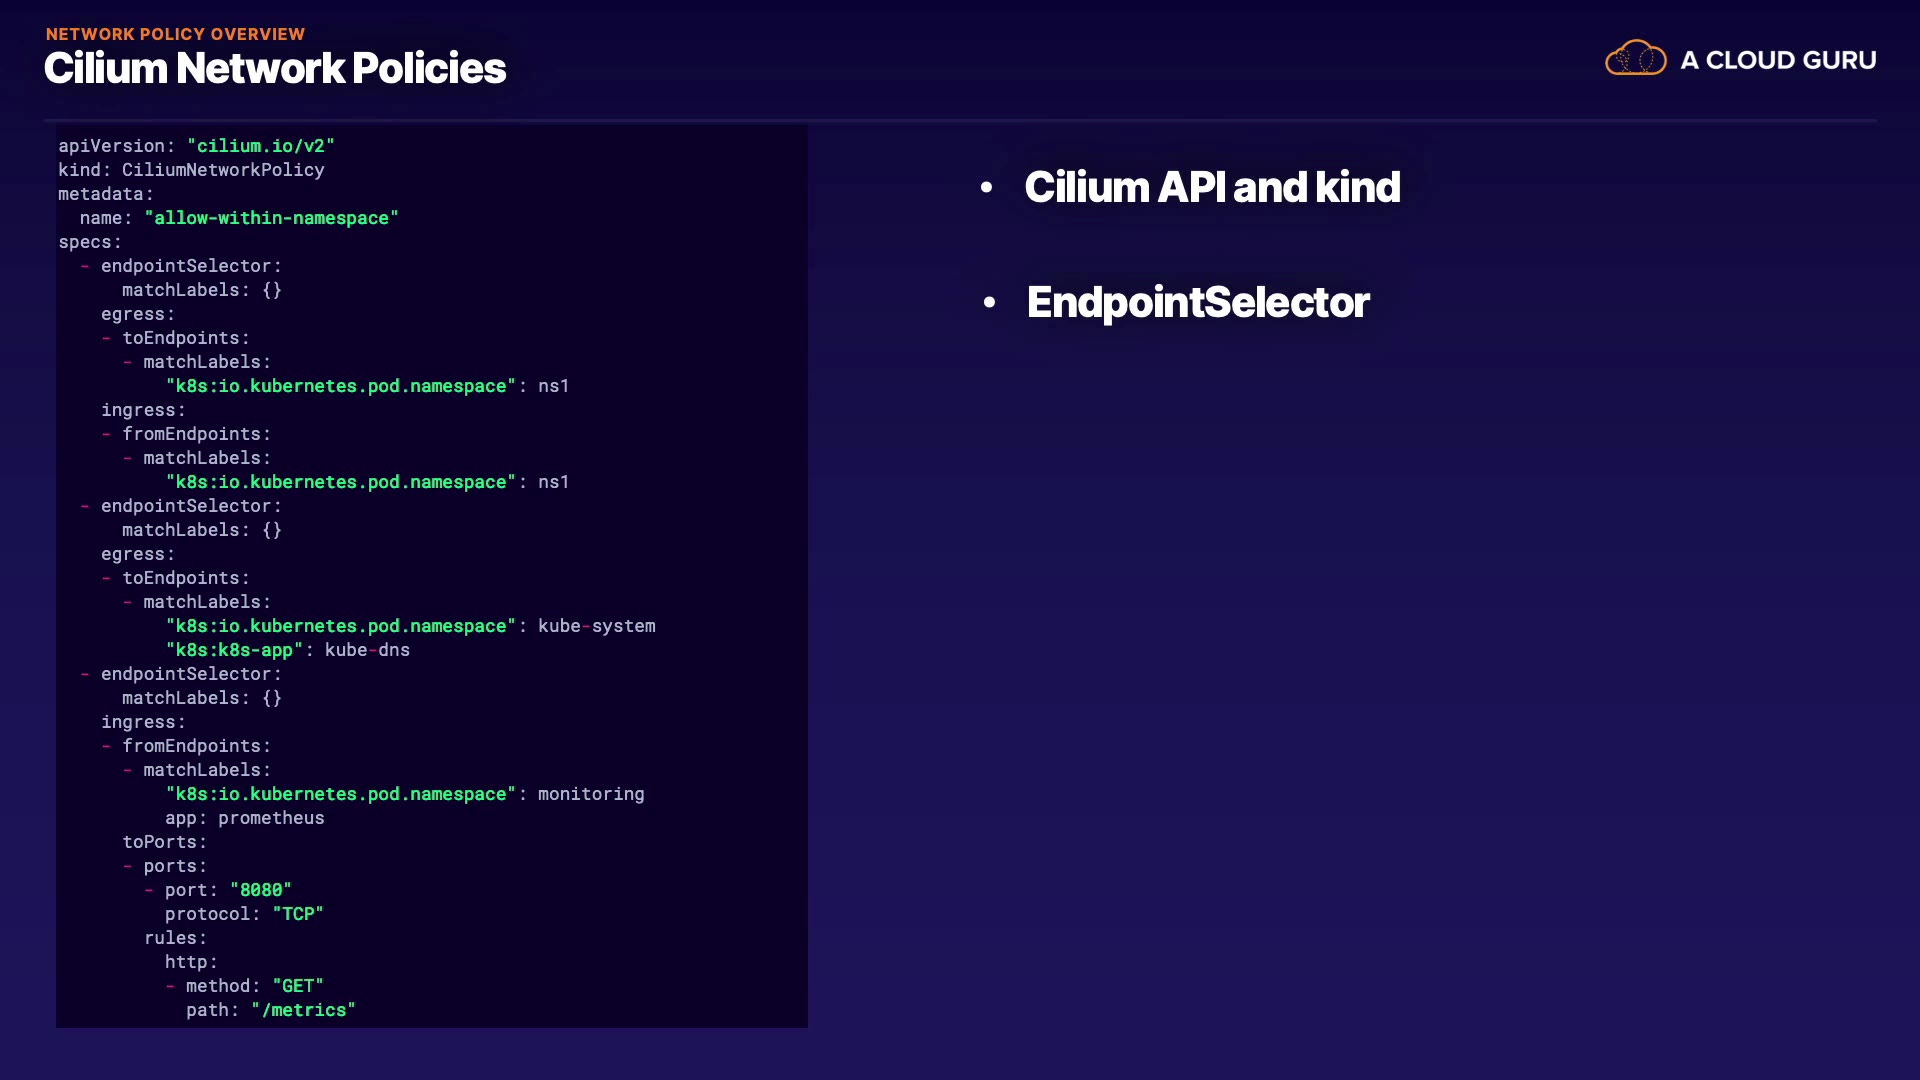Click the "allow-within-namespace" name string
Screen dimensions: 1920x1080
[271, 218]
